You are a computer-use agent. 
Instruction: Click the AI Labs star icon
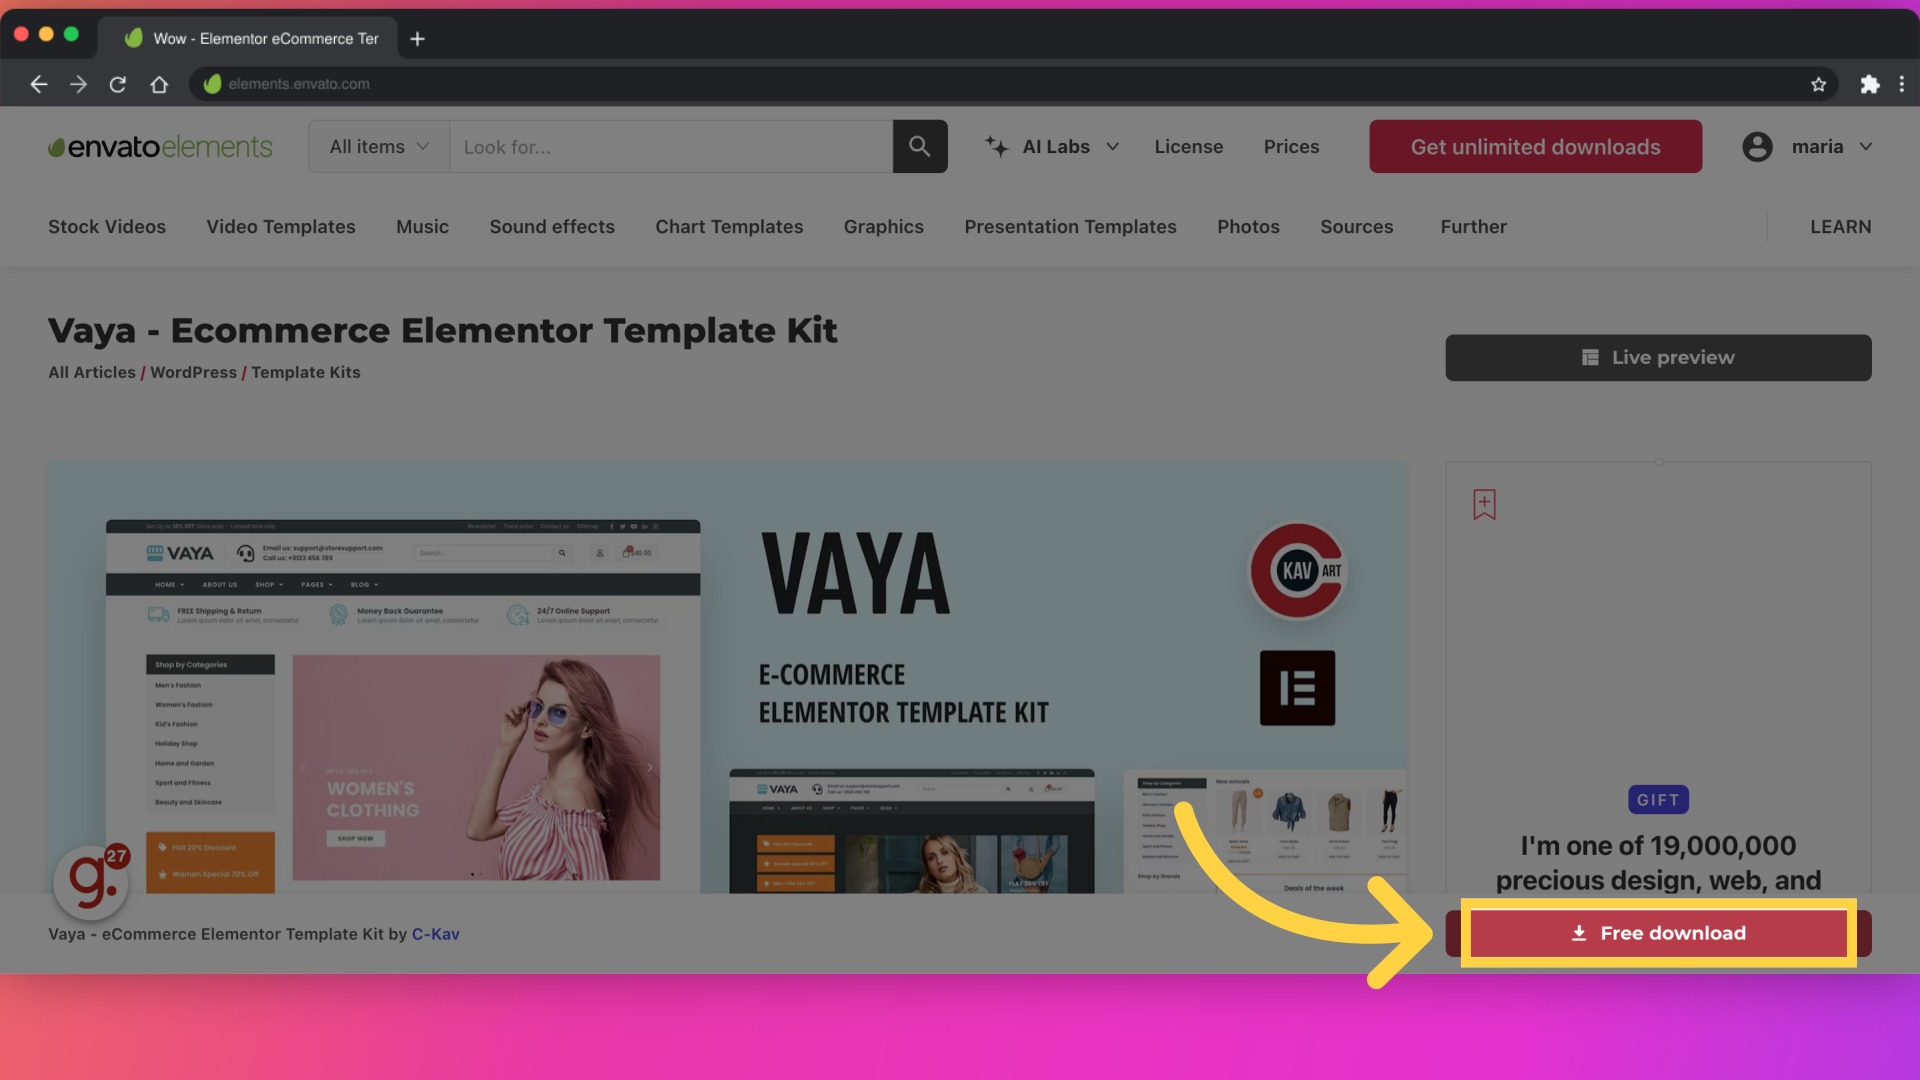(x=998, y=145)
